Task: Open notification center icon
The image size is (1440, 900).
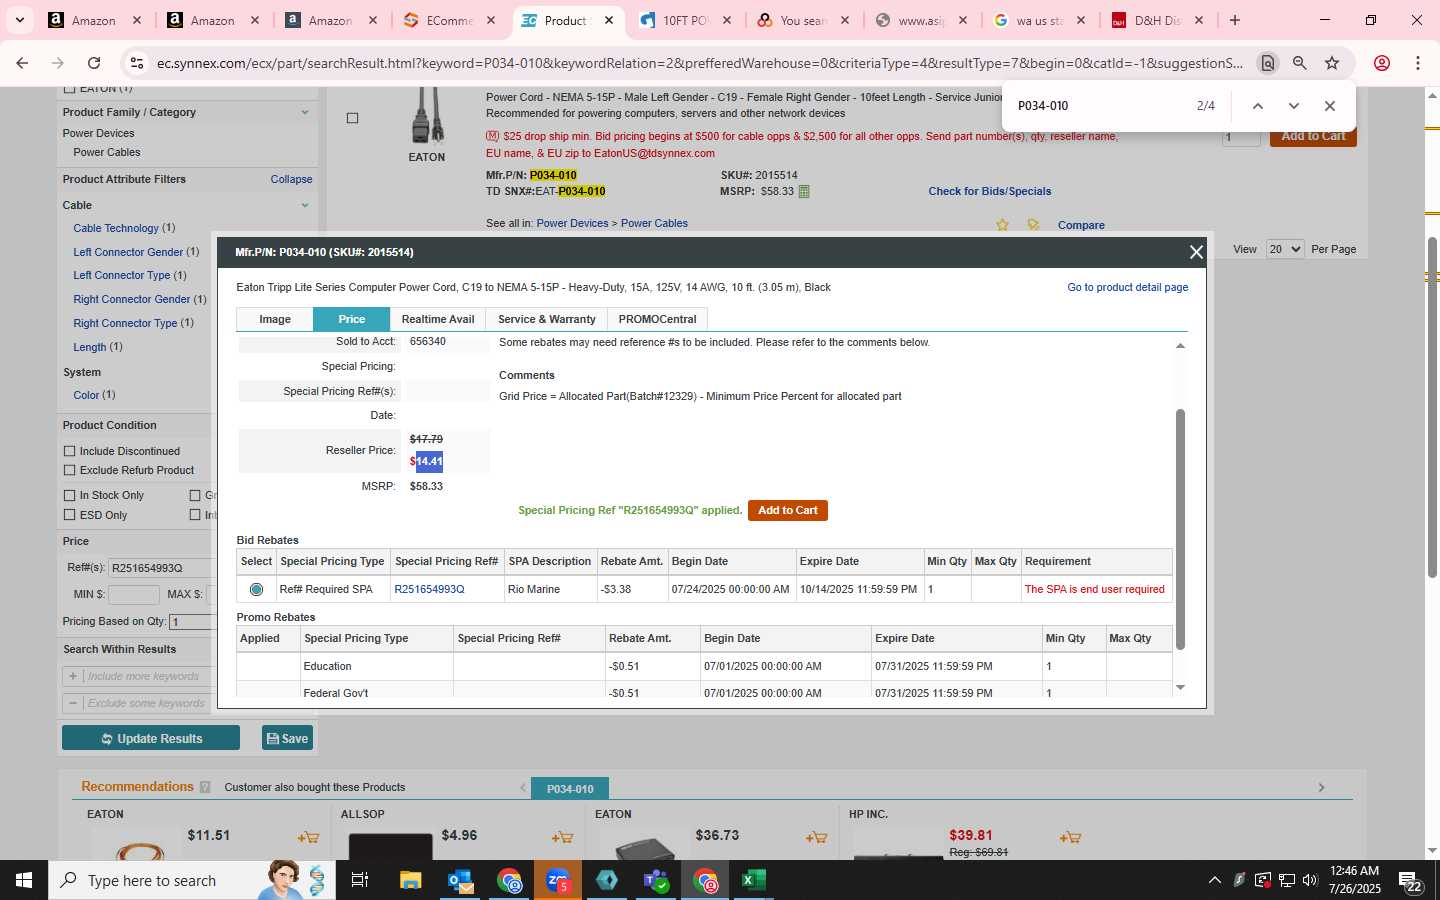Action: (x=1411, y=880)
